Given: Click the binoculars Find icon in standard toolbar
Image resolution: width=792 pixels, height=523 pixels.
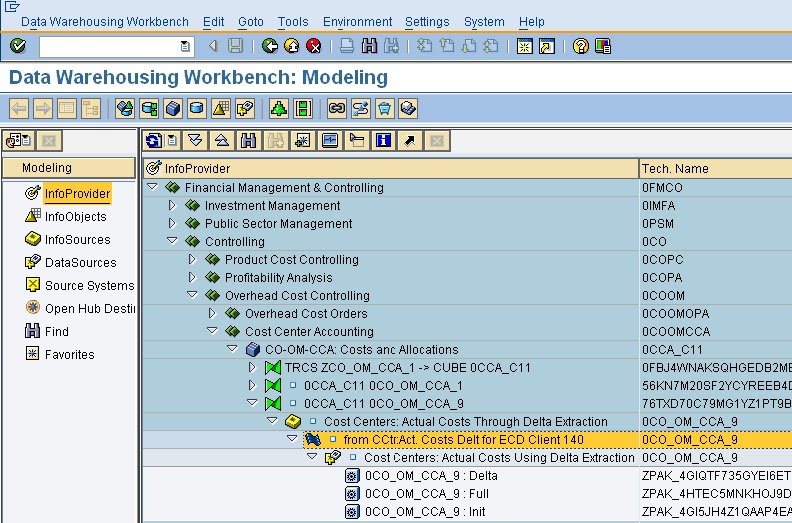Looking at the screenshot, I should (369, 46).
